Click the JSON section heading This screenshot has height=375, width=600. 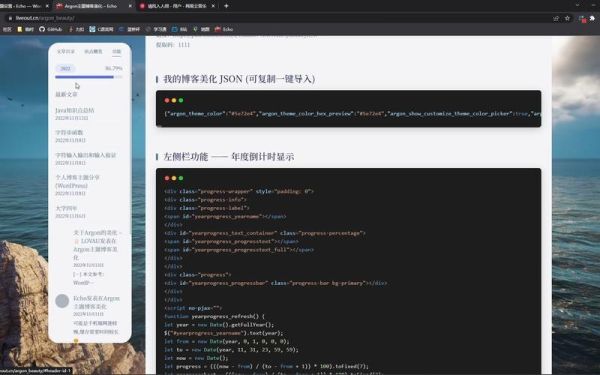coord(239,79)
